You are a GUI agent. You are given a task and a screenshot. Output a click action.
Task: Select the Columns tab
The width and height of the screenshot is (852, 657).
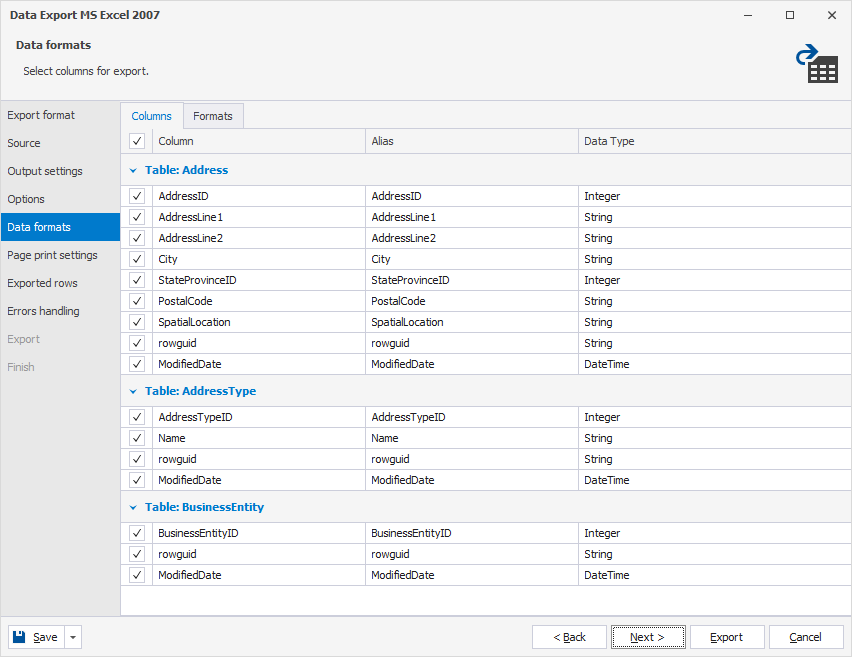(x=152, y=116)
